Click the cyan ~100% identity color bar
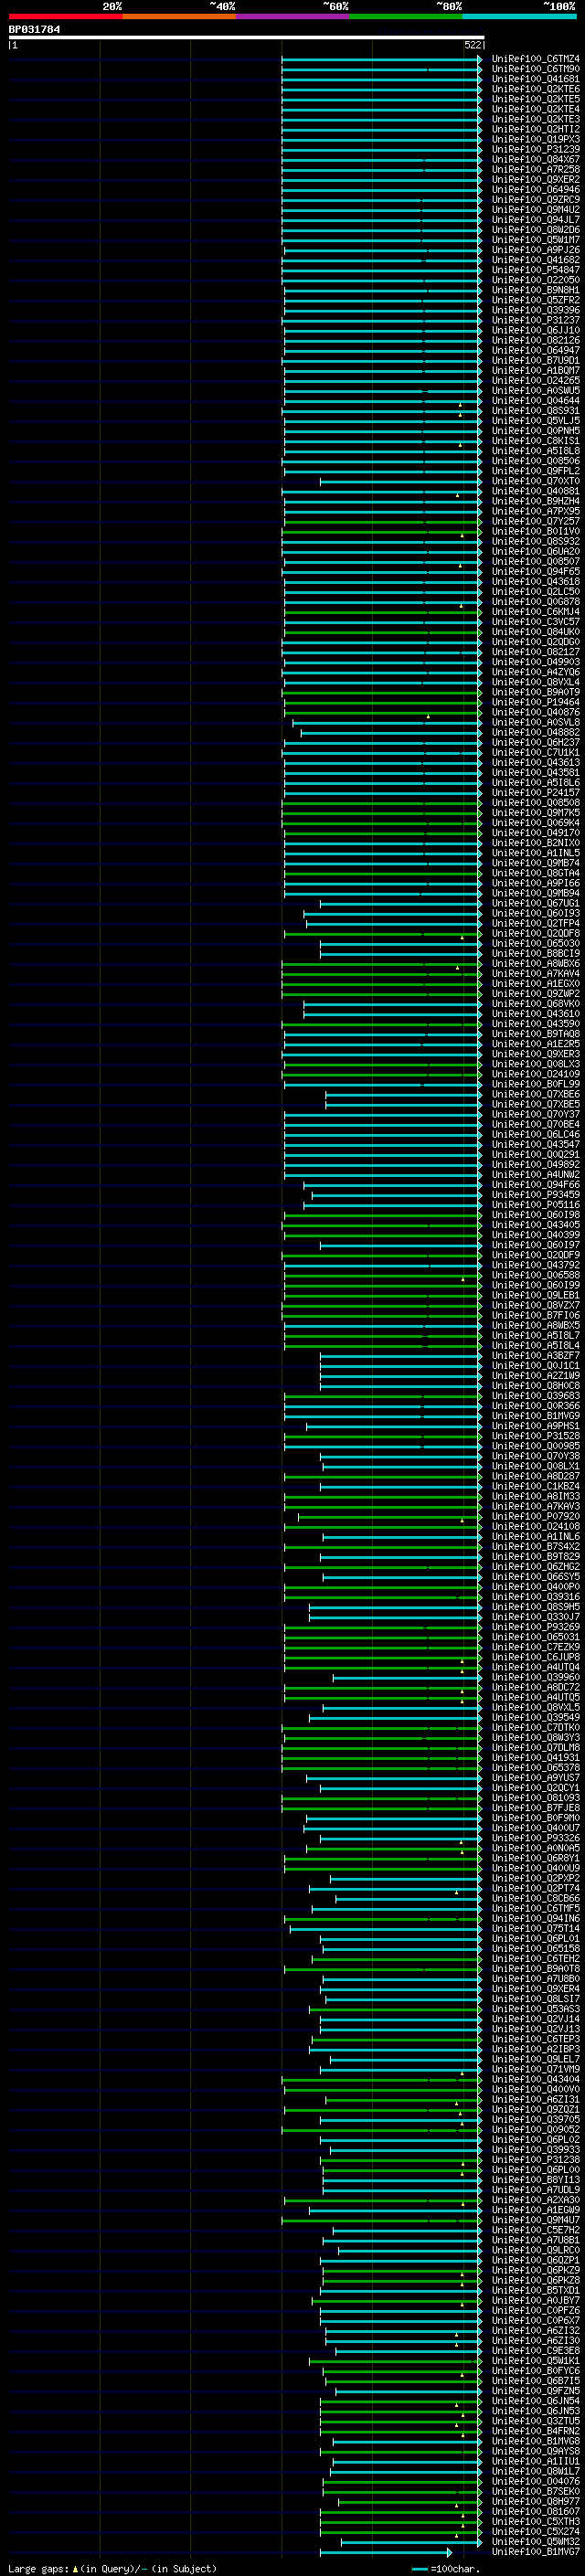Viewport: 585px width, 2576px height. [519, 16]
